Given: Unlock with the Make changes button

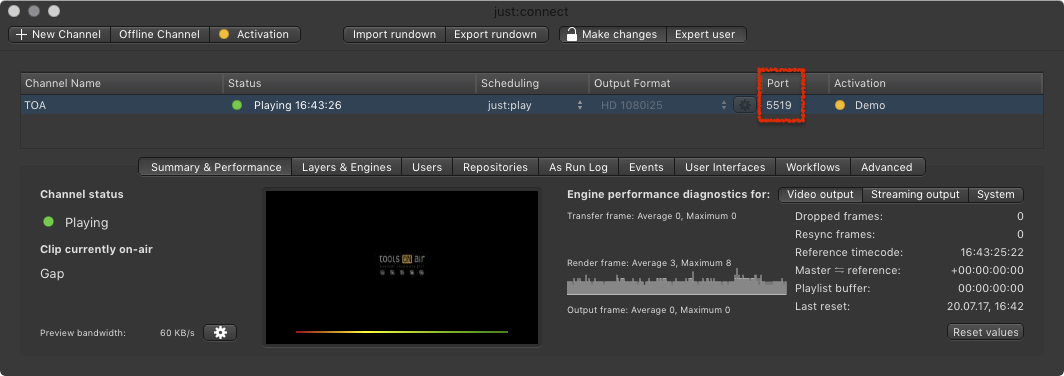Looking at the screenshot, I should pyautogui.click(x=613, y=35).
